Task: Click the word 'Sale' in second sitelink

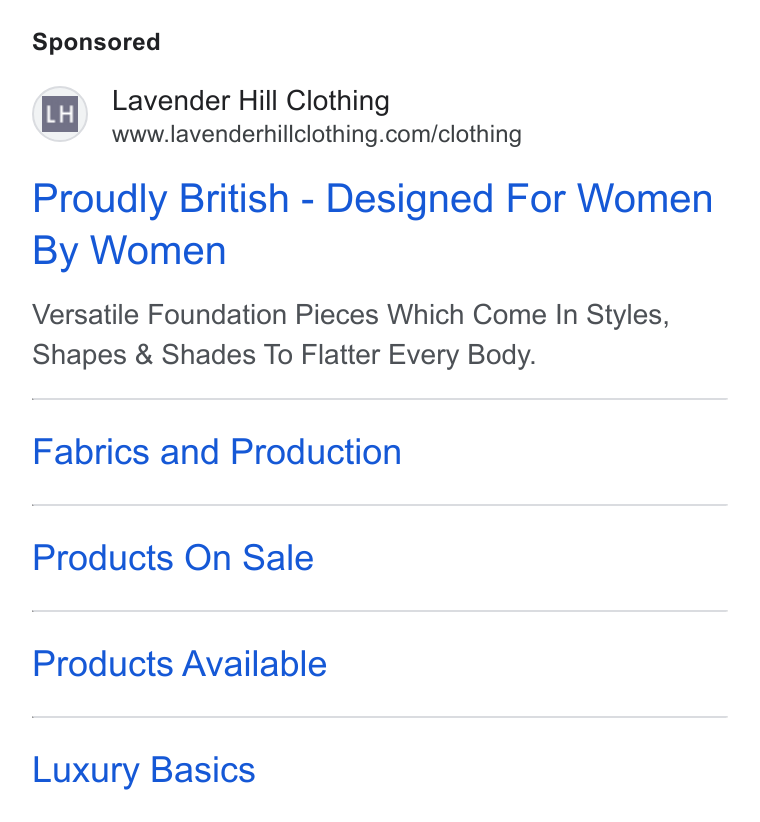Action: coord(278,558)
